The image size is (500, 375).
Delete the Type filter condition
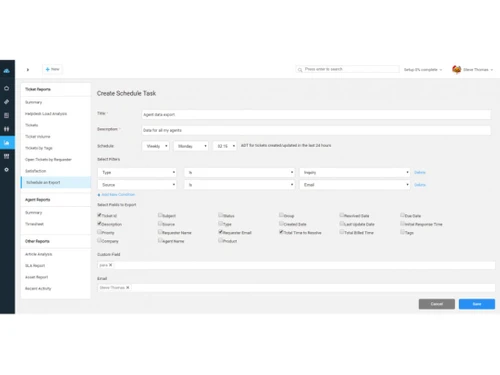click(420, 172)
